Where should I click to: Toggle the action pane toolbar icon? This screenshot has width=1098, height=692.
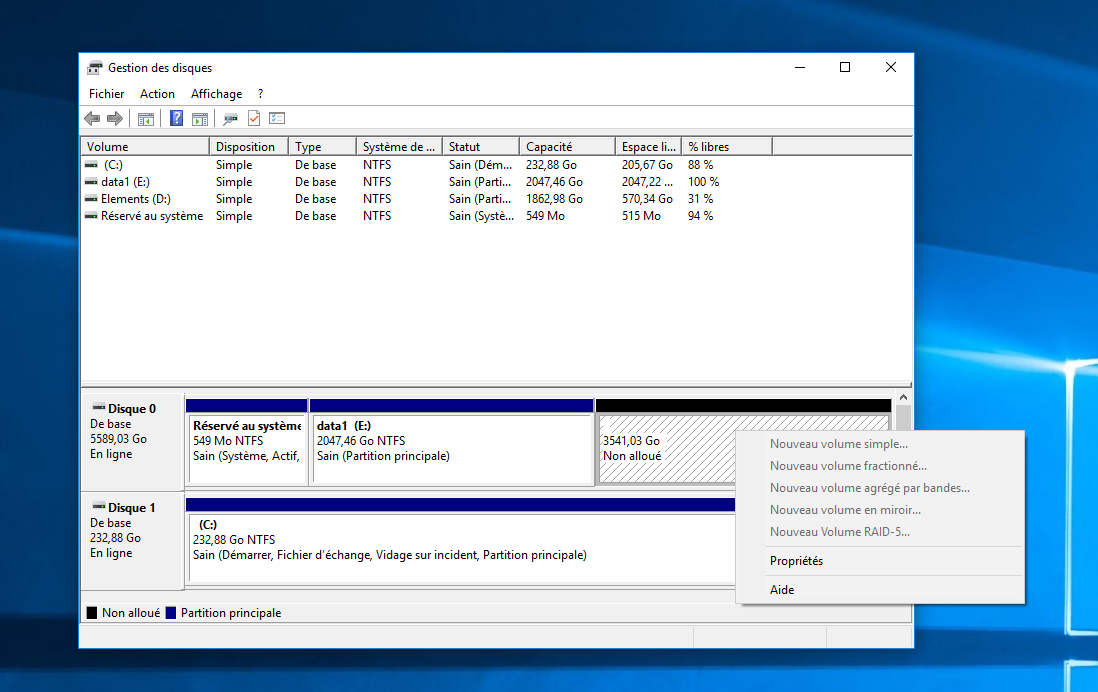(200, 119)
